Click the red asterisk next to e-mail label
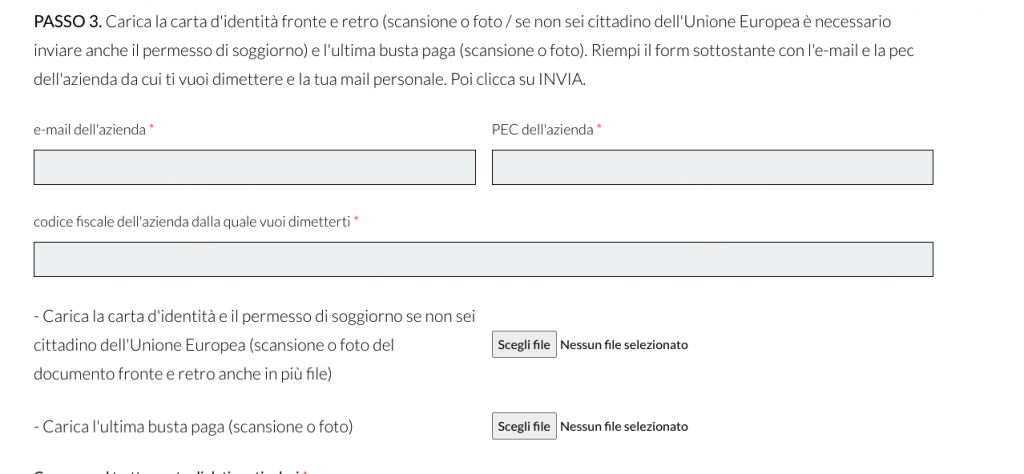This screenshot has width=1024, height=474. click(x=151, y=129)
